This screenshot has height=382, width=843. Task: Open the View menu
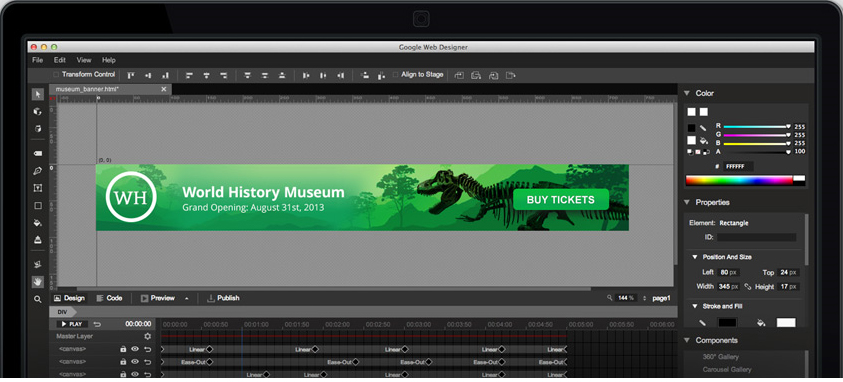[84, 60]
